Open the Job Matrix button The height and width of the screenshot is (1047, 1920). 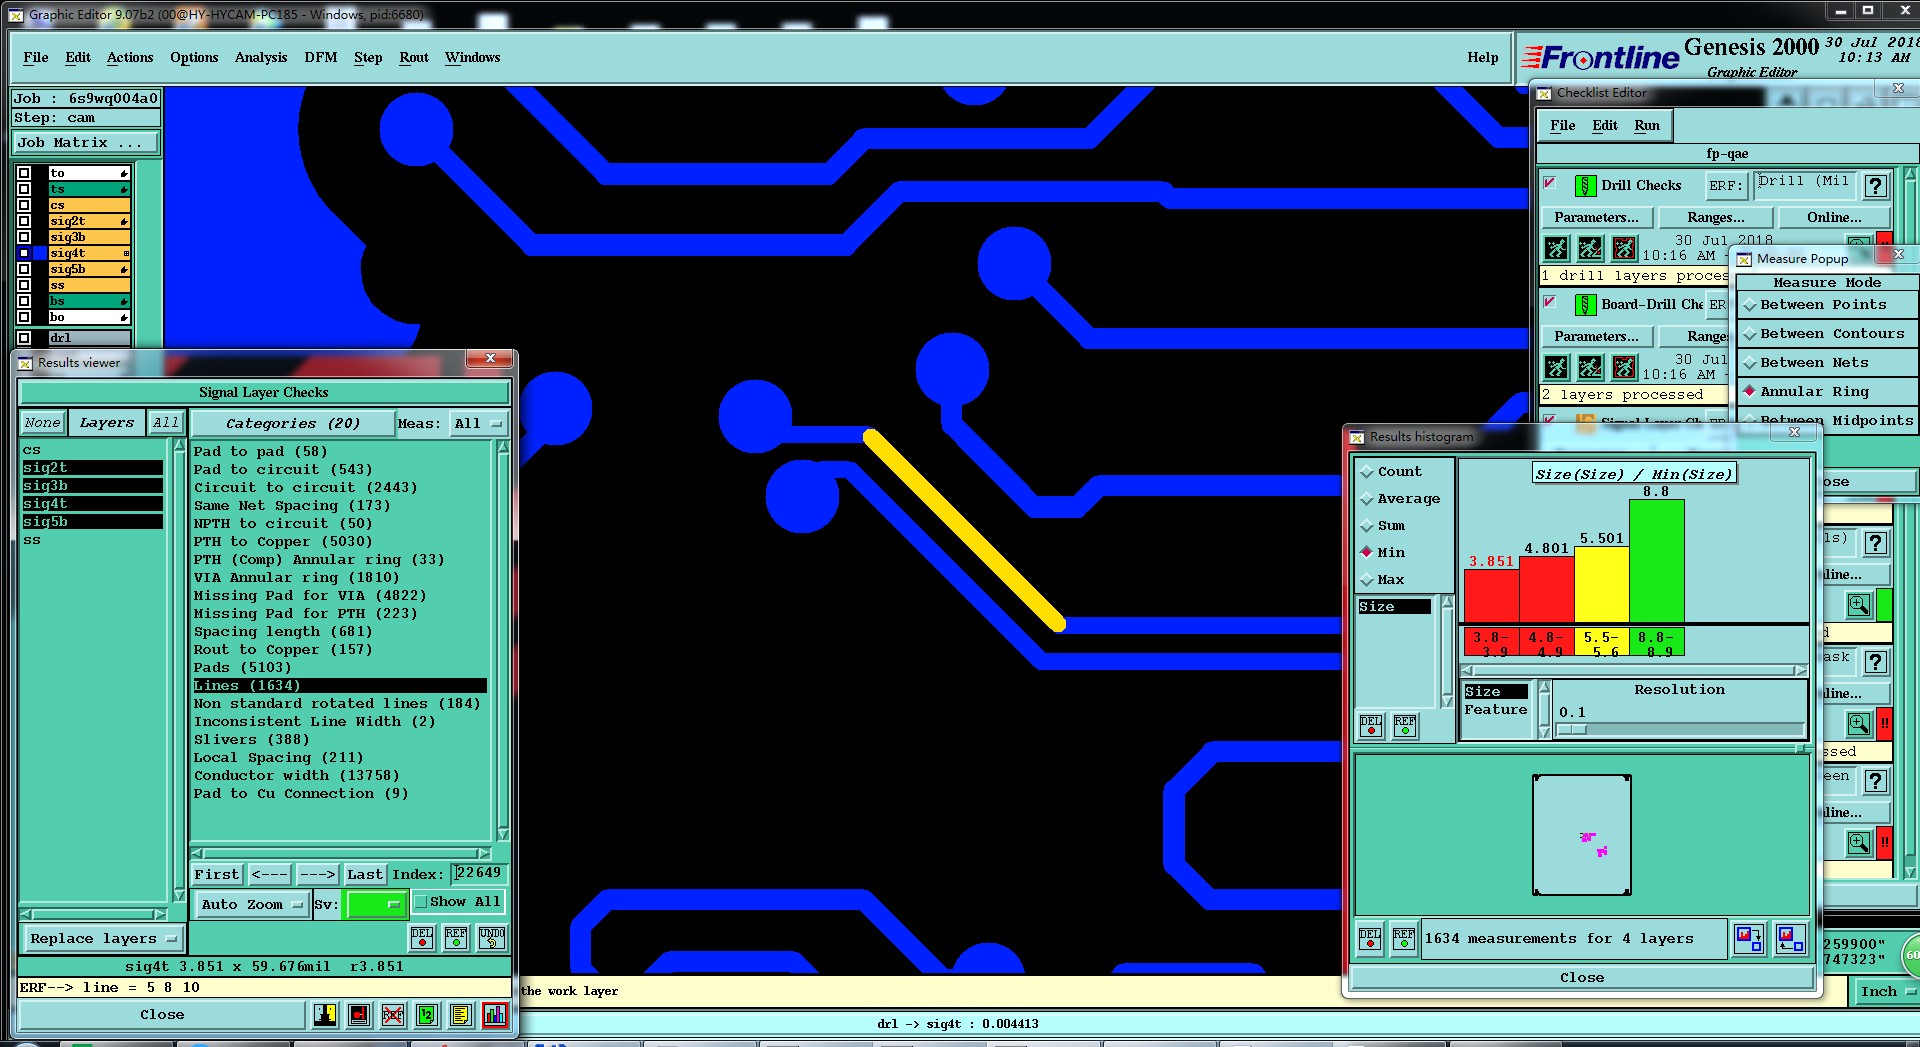(x=85, y=143)
